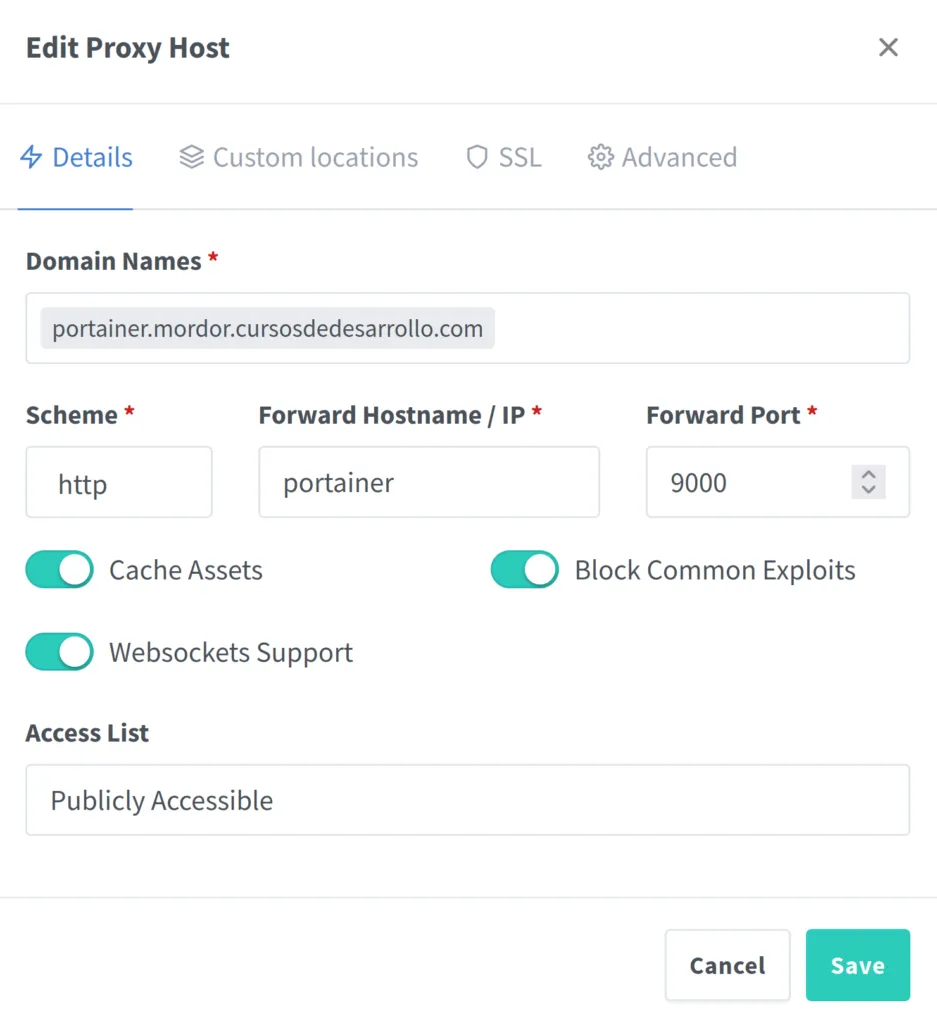Open the SSL tab
937x1024 pixels.
[520, 158]
